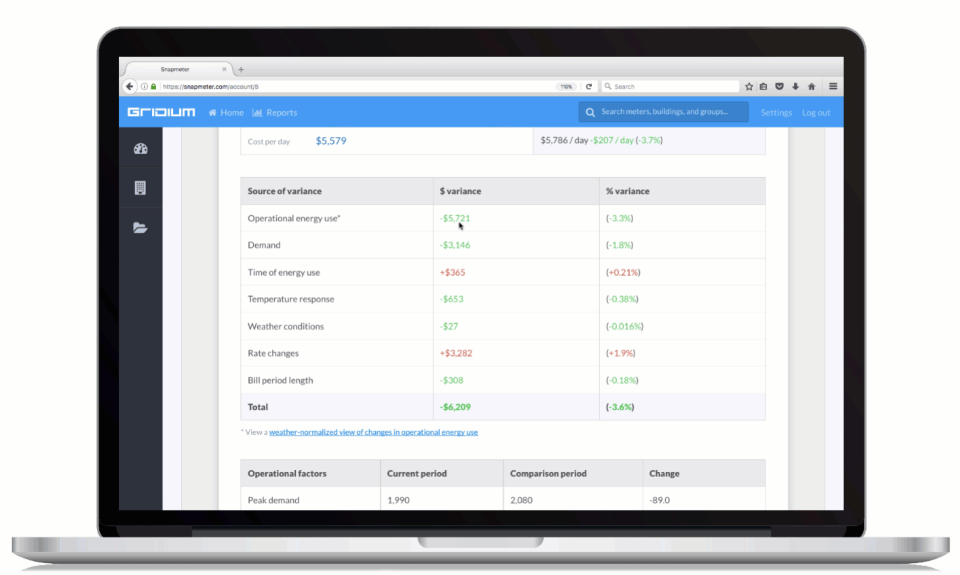
Task: Click the Operational factors column header
Action: tap(287, 473)
